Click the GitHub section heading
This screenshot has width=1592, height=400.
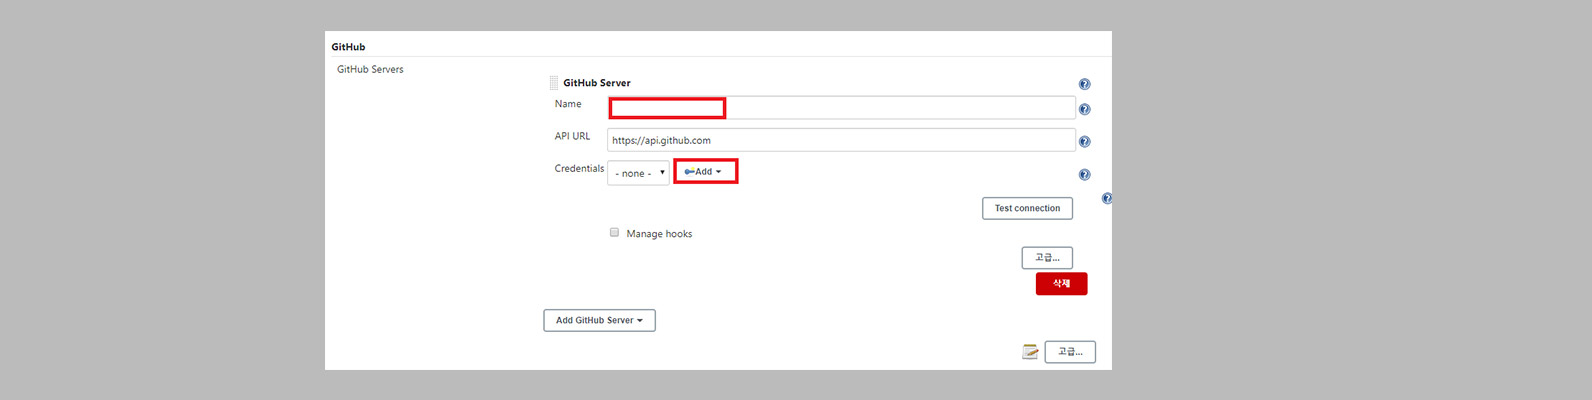[348, 47]
